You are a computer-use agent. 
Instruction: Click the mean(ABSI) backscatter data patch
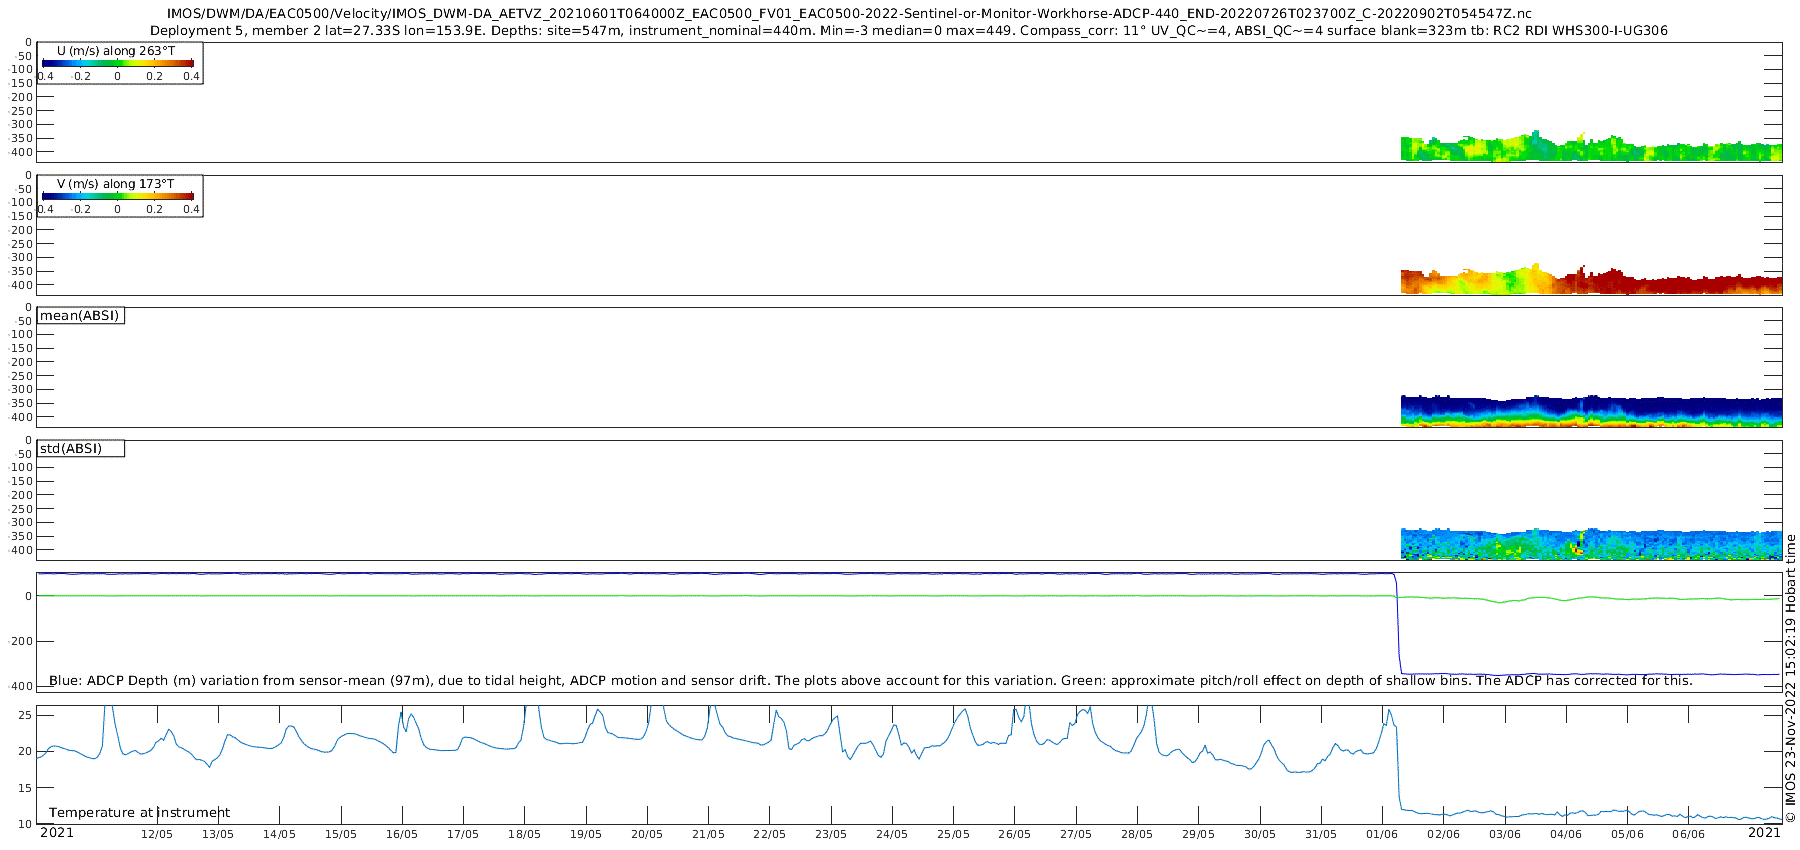click(x=1591, y=411)
